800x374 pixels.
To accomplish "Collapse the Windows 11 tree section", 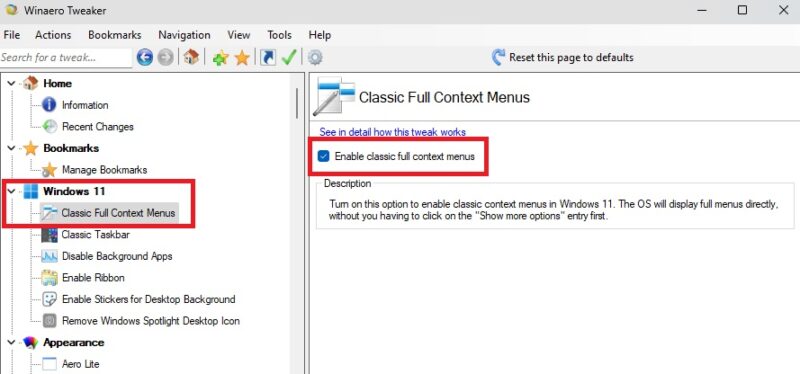I will click(x=11, y=191).
